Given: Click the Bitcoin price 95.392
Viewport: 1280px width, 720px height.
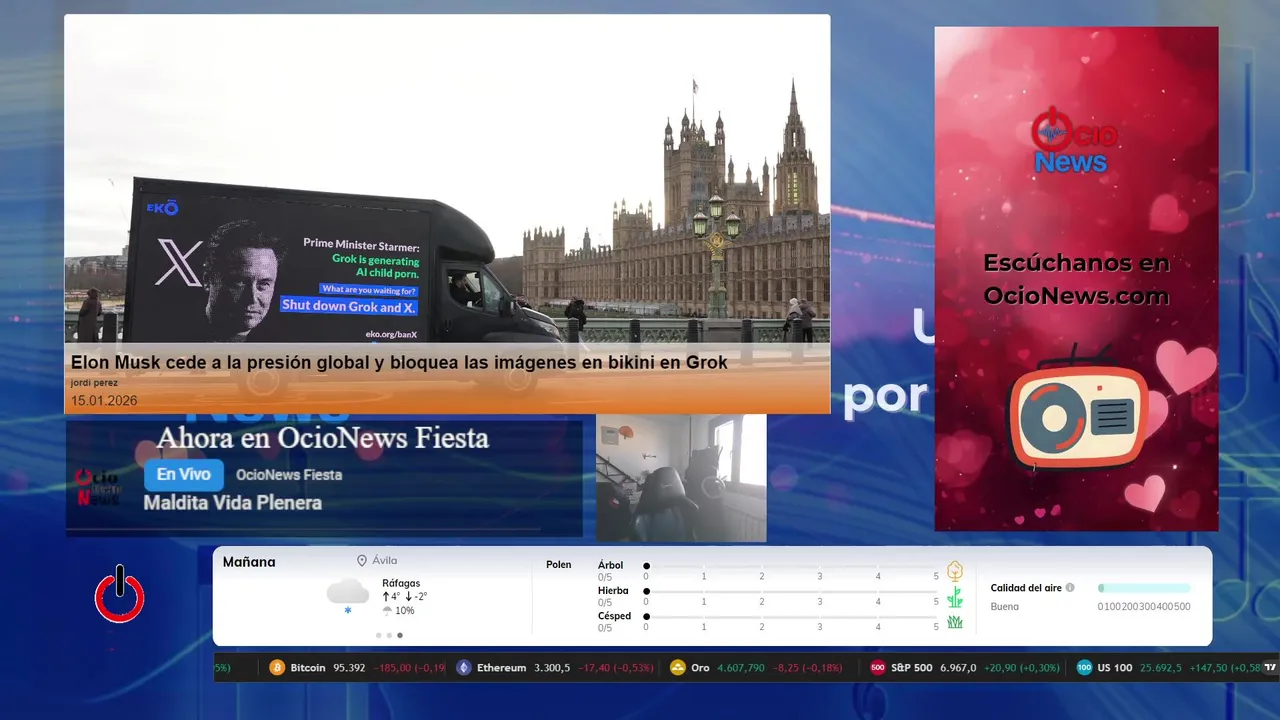Looking at the screenshot, I should [x=349, y=668].
